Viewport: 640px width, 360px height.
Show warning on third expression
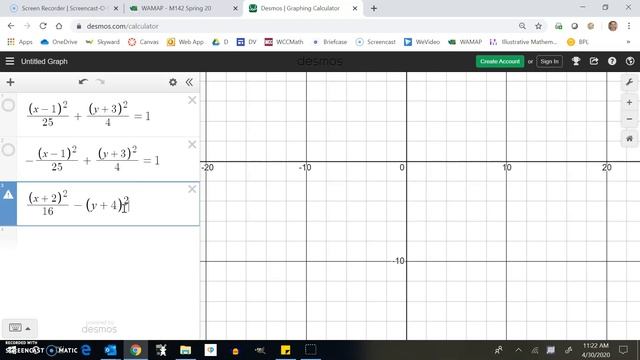8,195
